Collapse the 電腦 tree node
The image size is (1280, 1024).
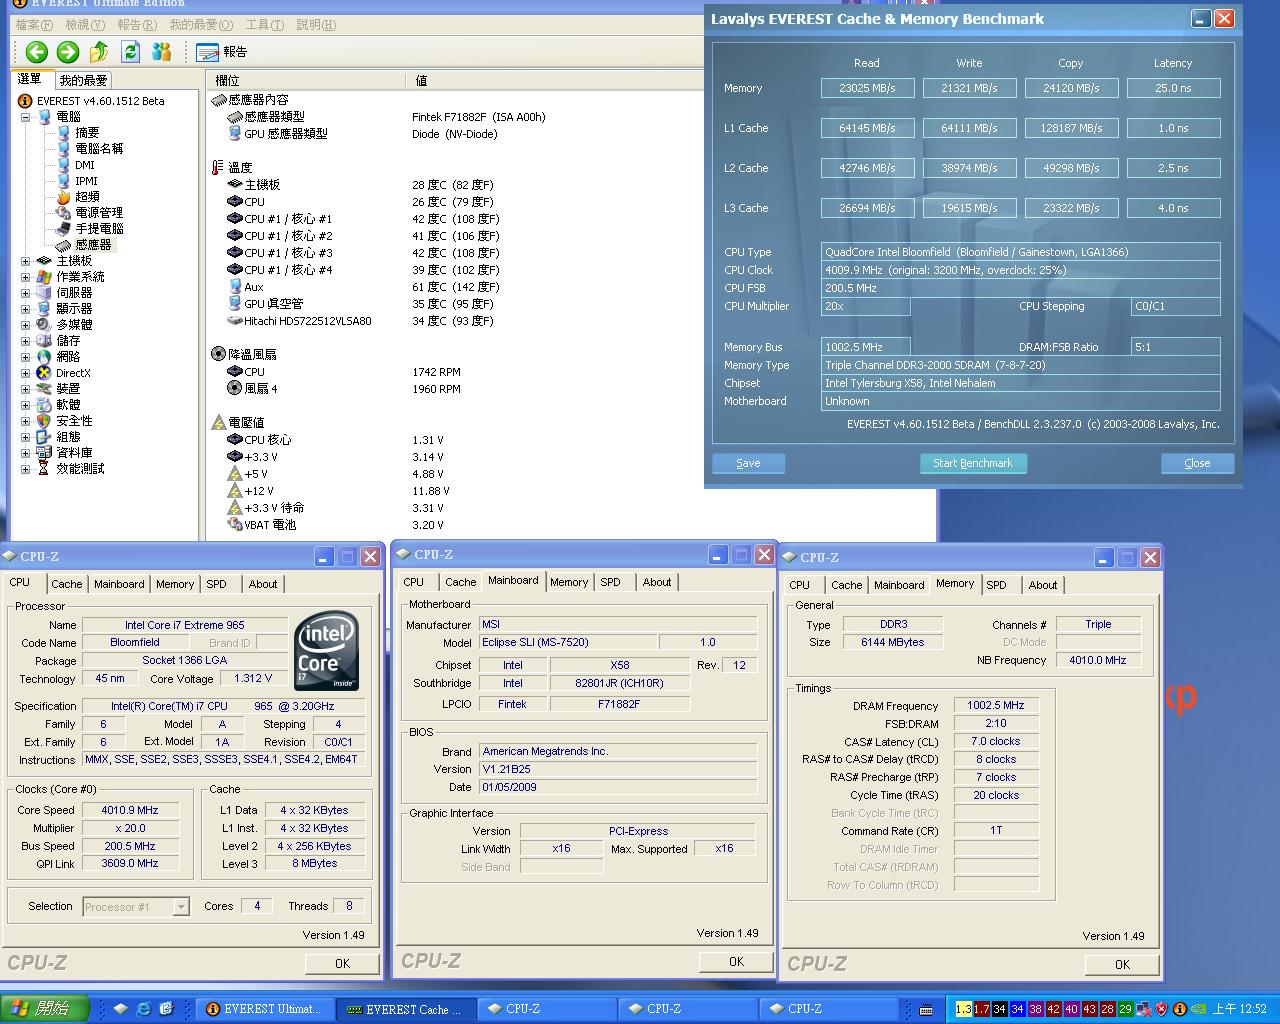coord(26,117)
